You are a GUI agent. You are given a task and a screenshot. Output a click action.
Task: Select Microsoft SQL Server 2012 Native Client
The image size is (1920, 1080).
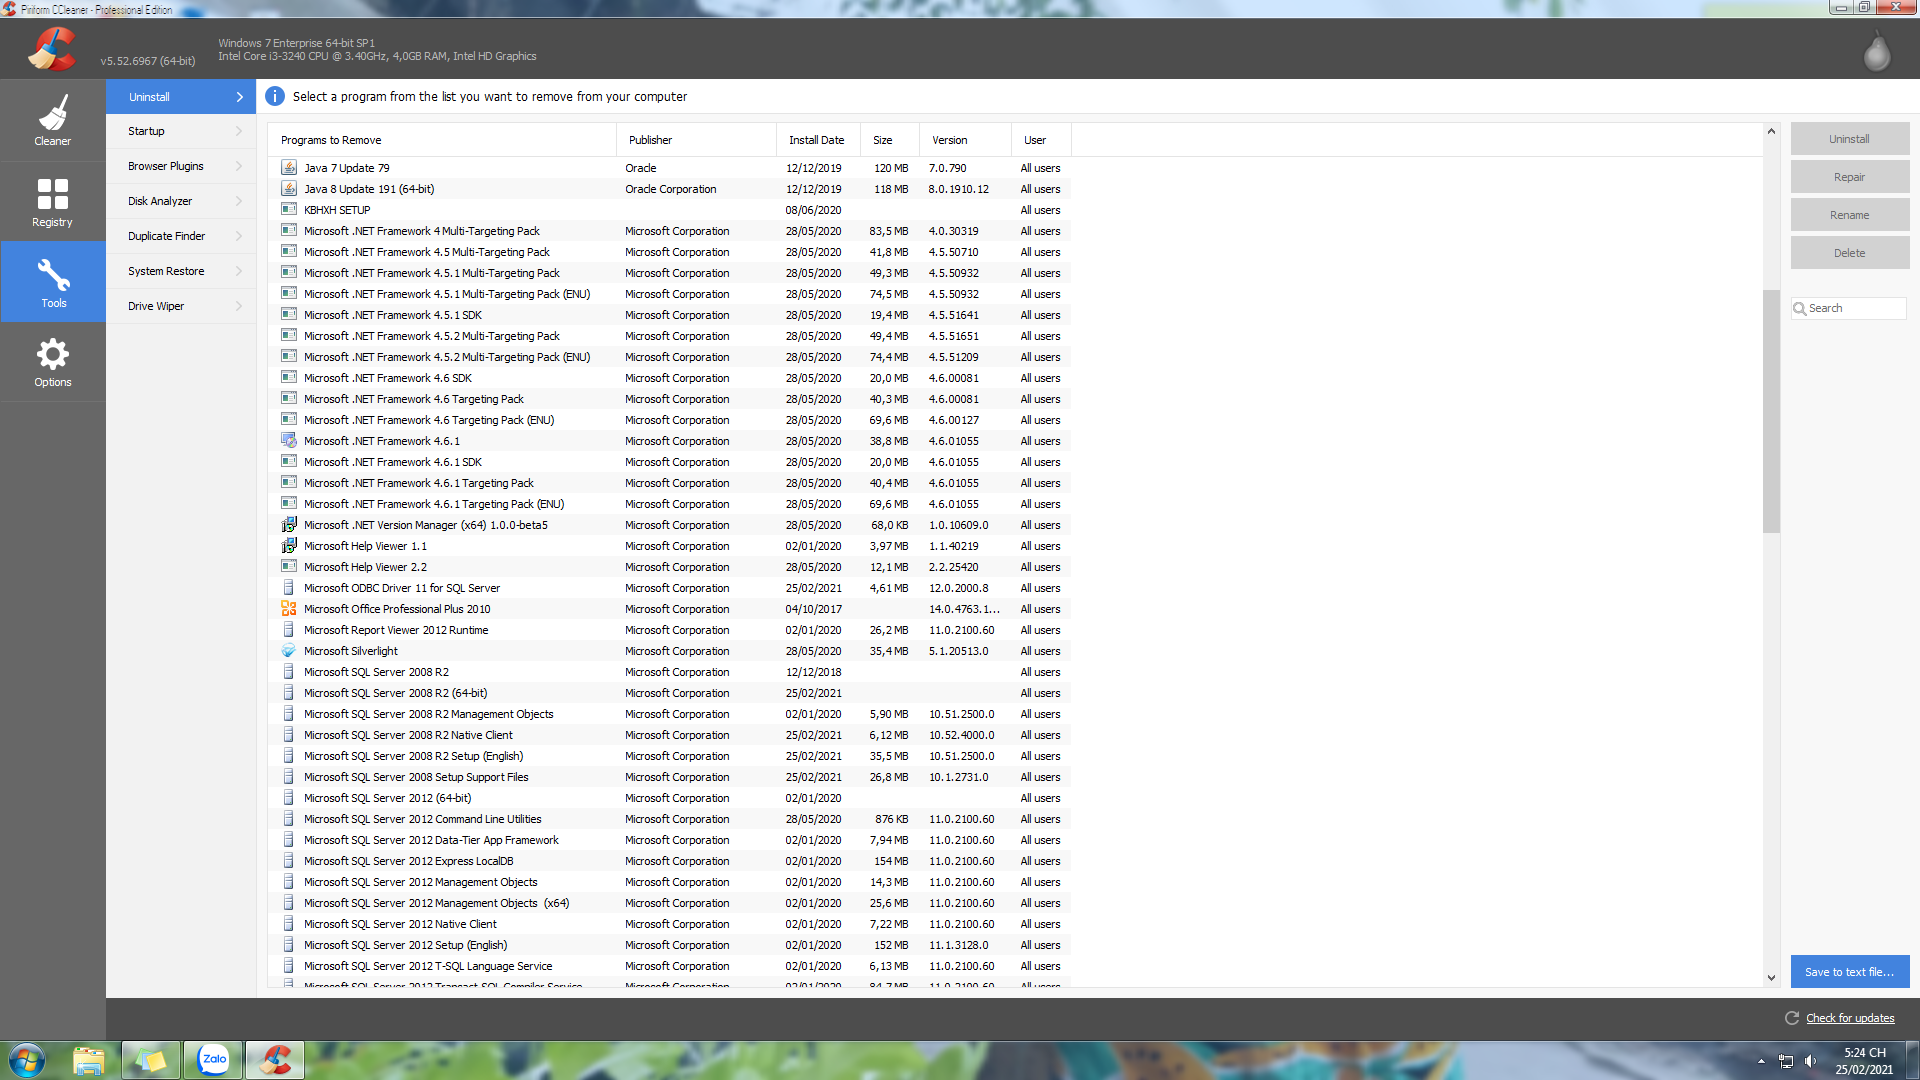point(670,924)
